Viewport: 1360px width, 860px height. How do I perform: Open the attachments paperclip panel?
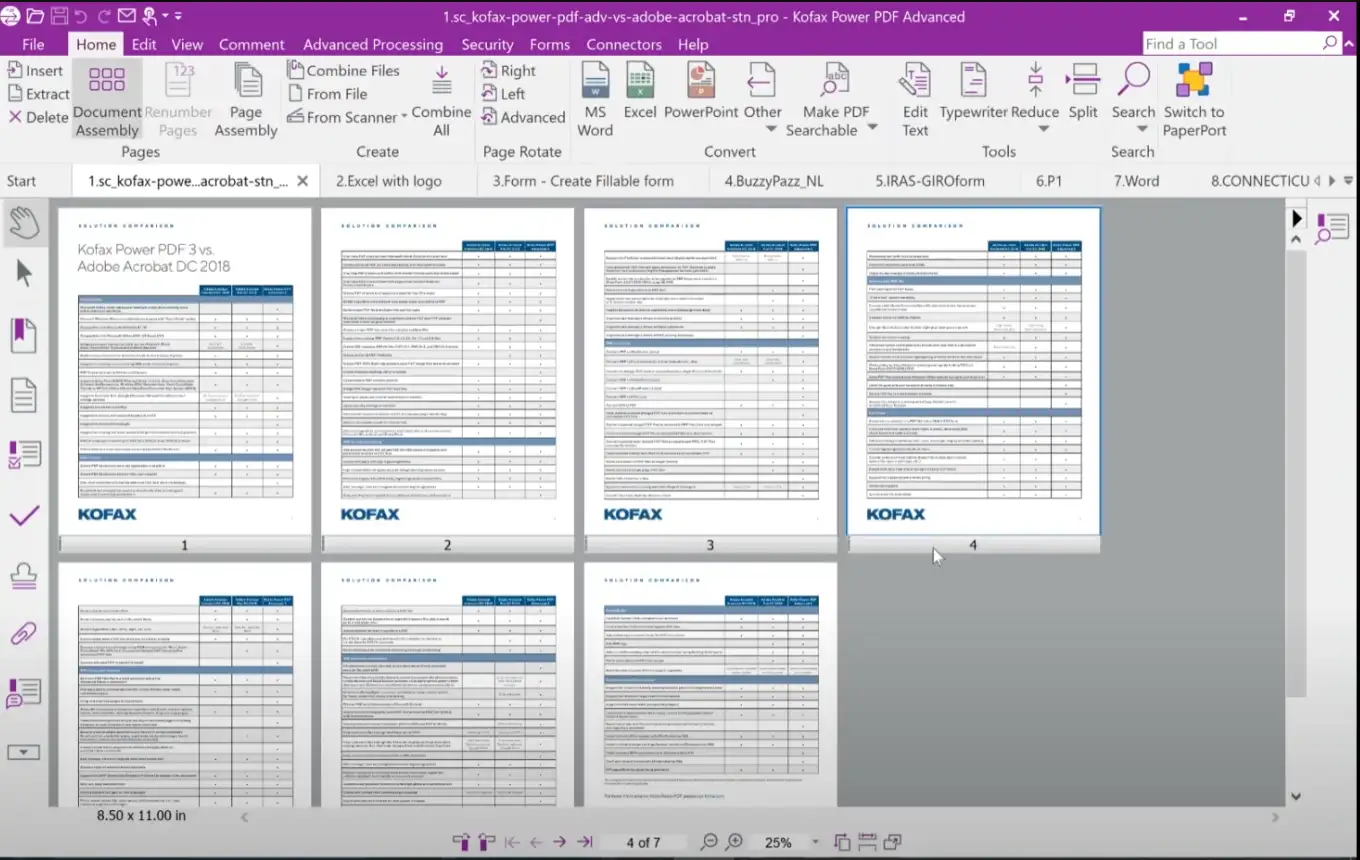[24, 632]
